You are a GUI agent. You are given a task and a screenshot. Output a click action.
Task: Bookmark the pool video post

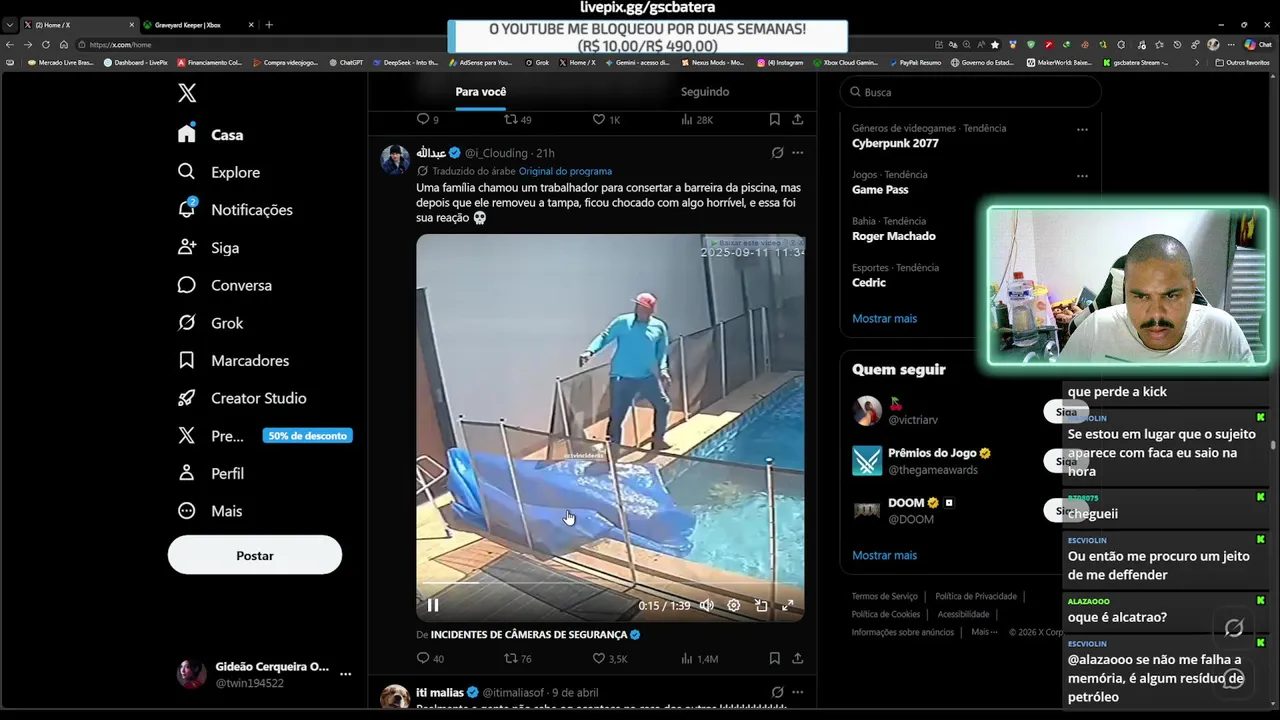point(775,659)
